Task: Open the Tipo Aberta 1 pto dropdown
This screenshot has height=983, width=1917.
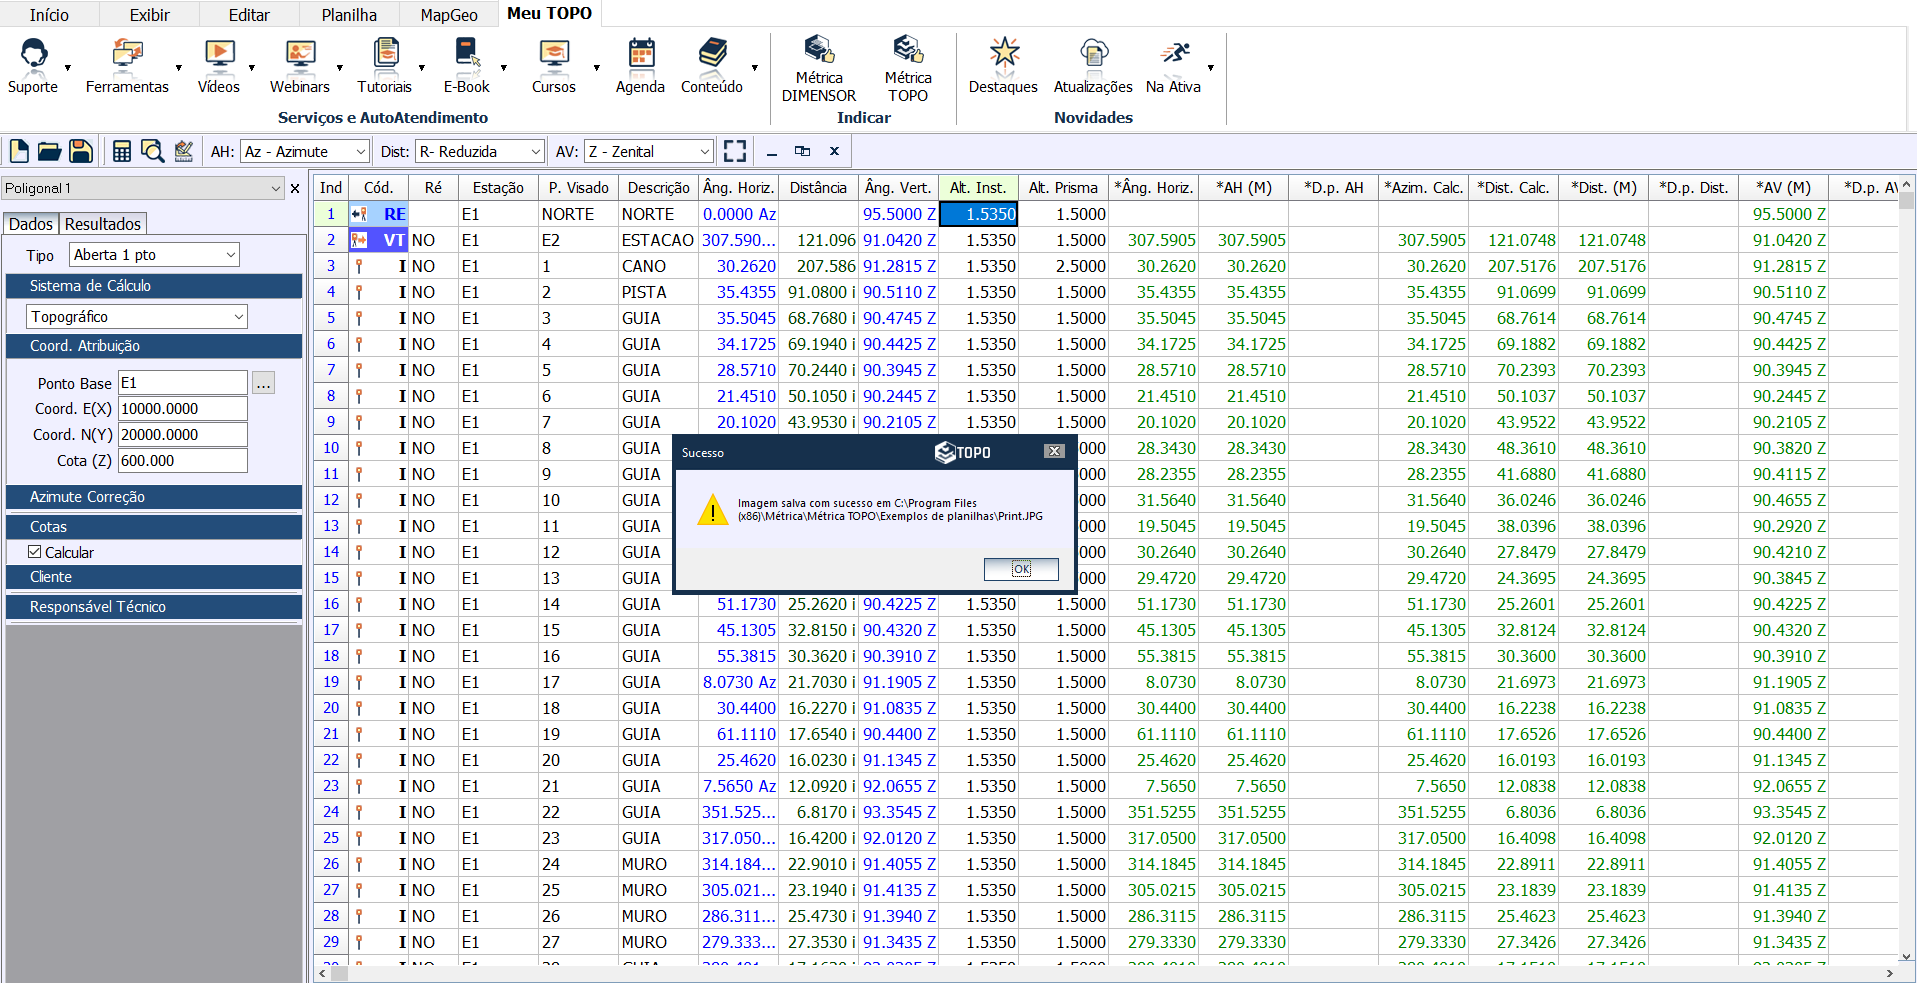Action: pos(154,255)
